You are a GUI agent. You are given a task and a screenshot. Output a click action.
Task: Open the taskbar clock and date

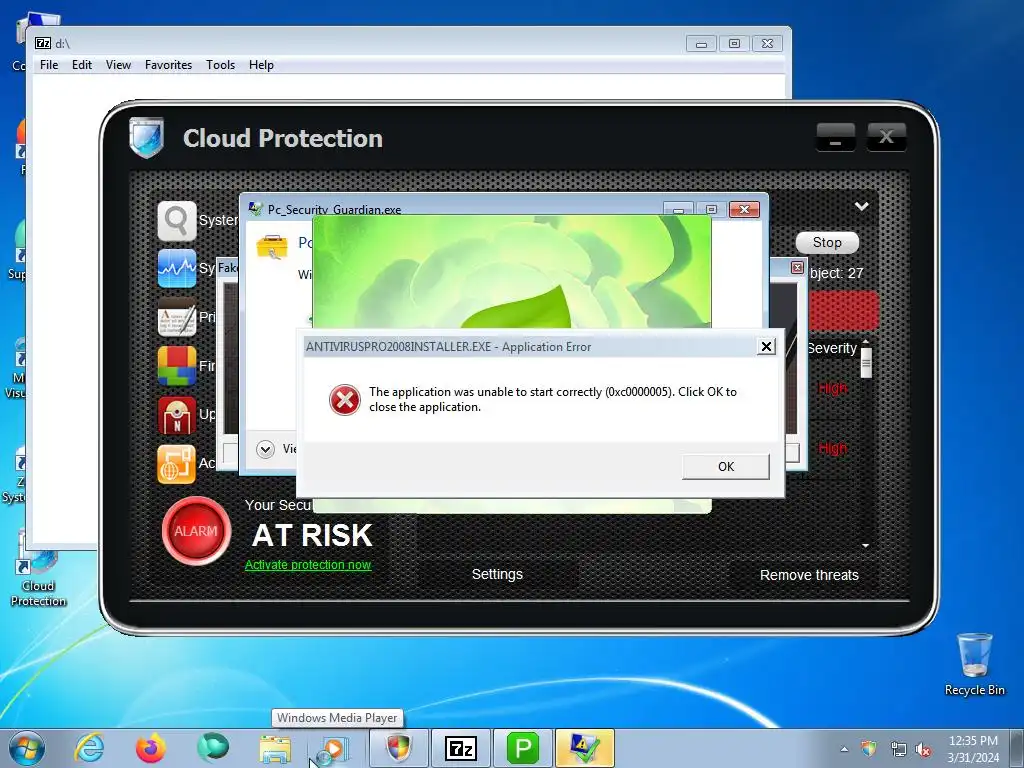[973, 749]
